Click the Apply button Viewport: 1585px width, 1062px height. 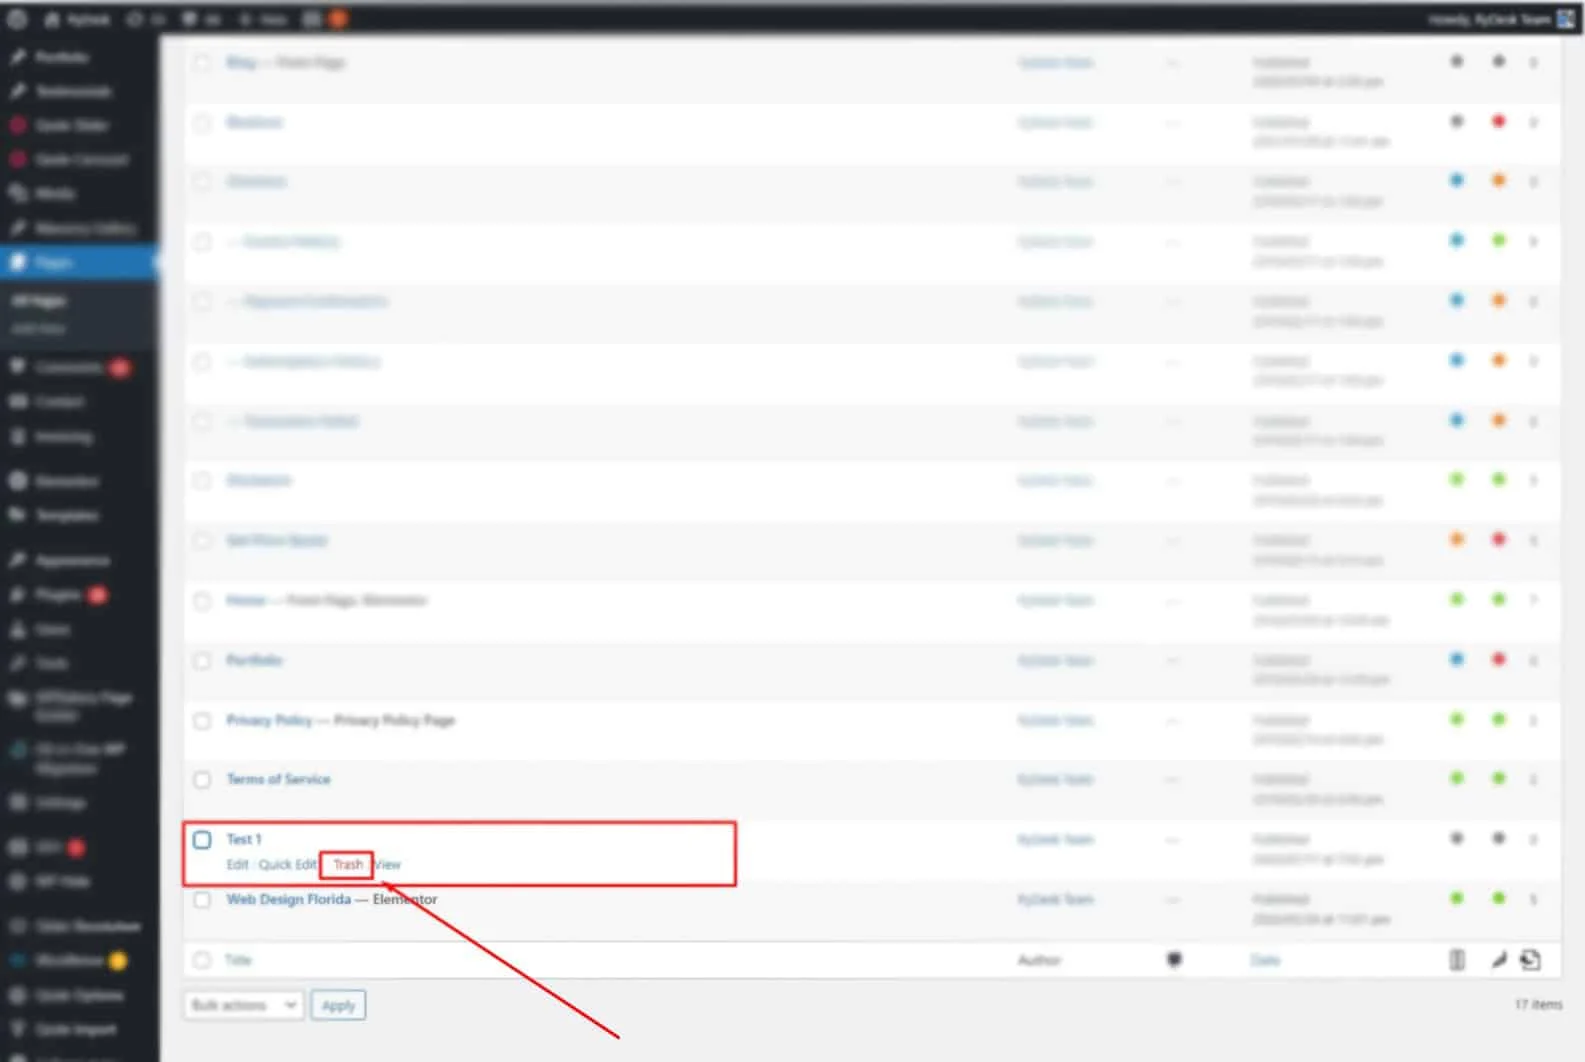point(338,1005)
